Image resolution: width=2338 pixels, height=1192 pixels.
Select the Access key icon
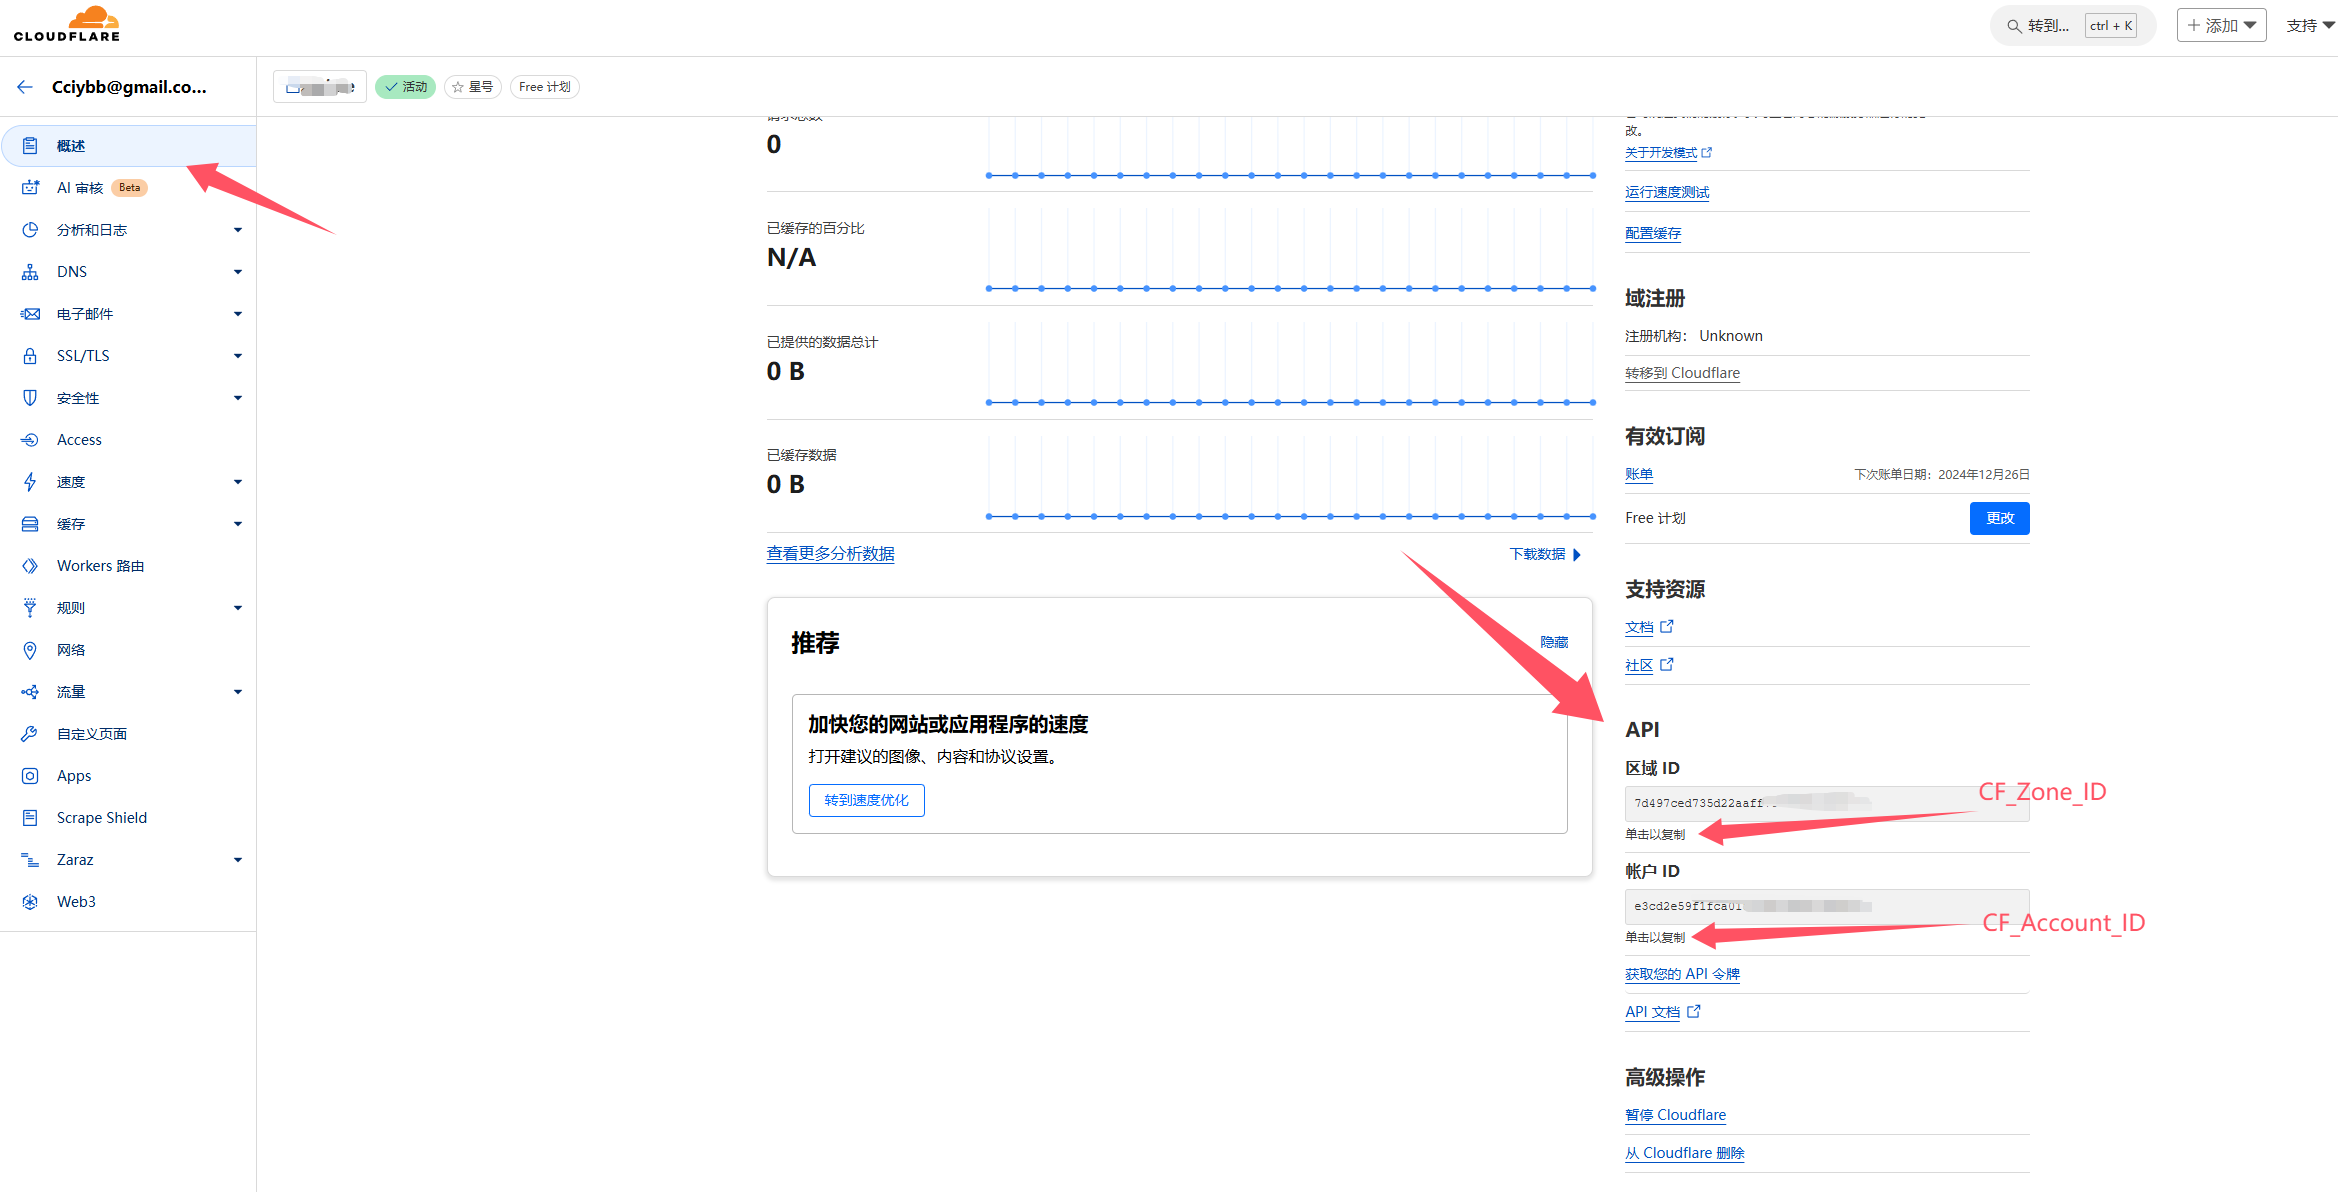point(30,439)
